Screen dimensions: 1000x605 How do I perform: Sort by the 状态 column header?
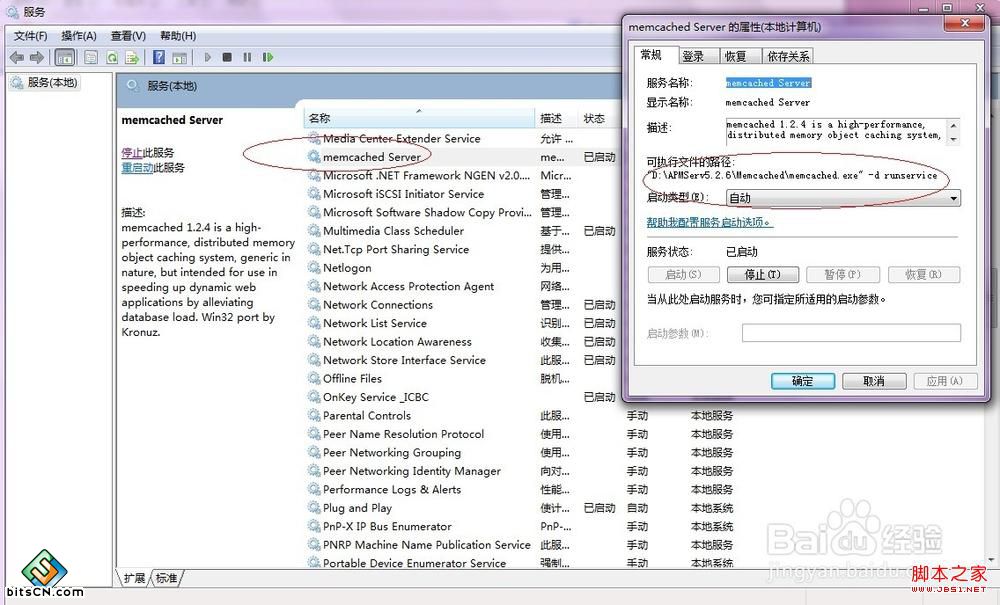[x=599, y=118]
